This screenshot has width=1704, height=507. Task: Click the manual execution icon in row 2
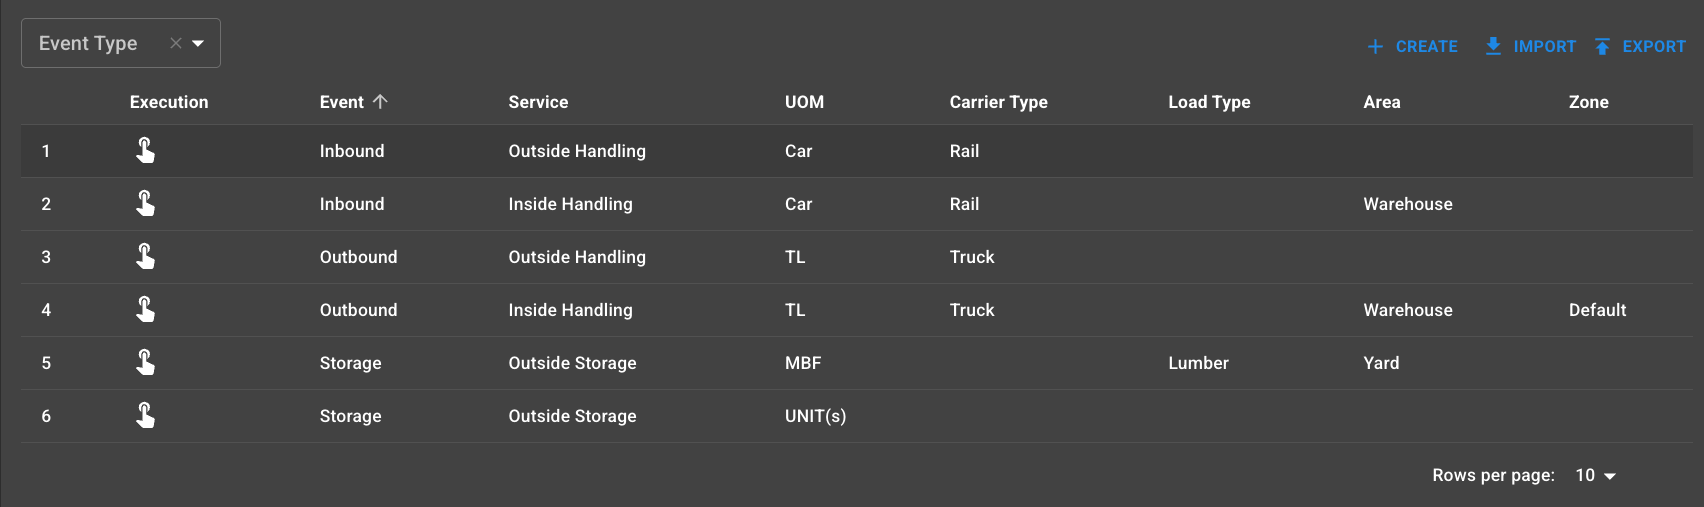click(145, 204)
